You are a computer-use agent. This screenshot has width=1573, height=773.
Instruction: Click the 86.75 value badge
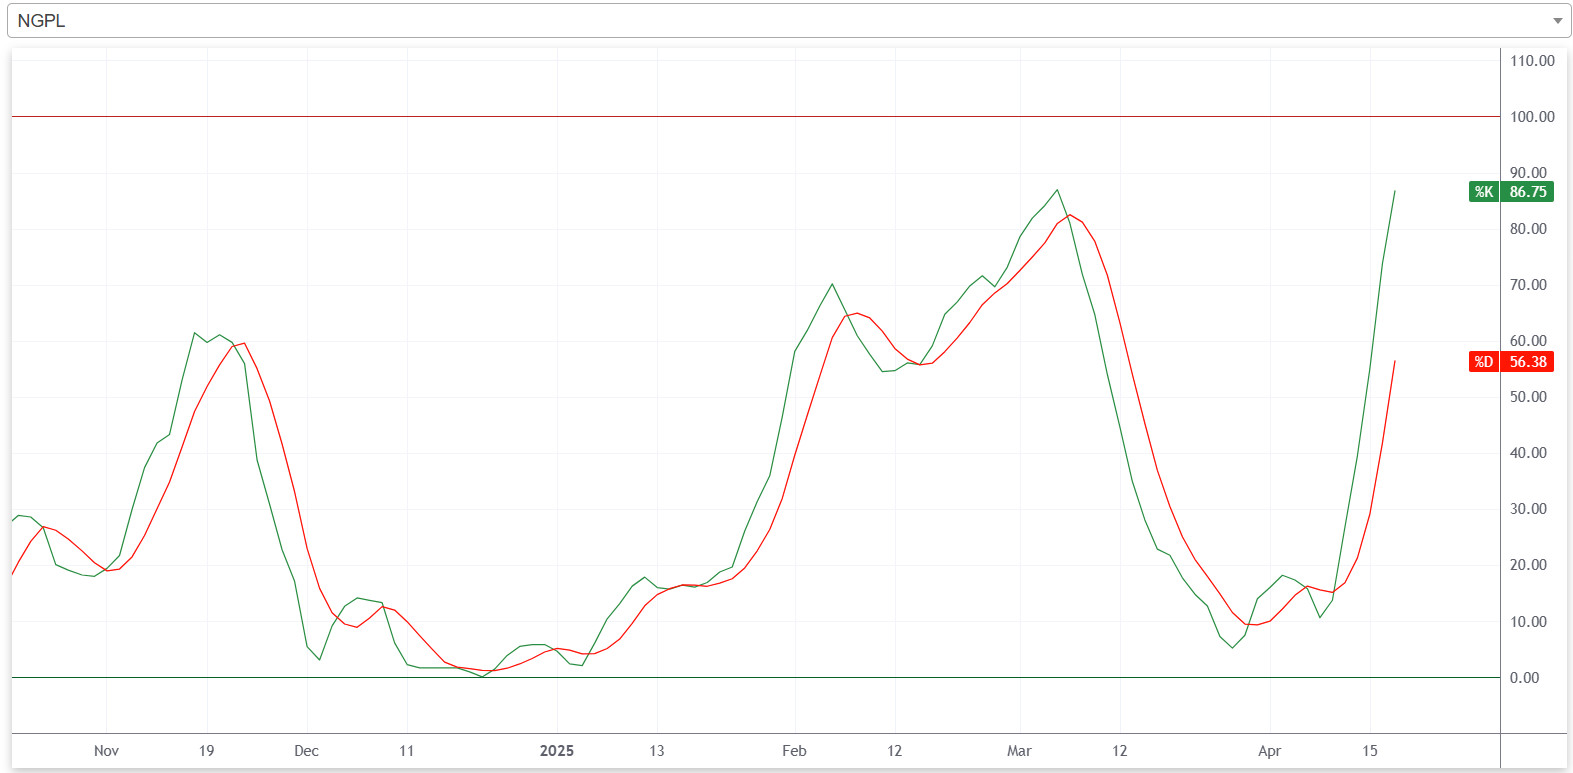1527,192
